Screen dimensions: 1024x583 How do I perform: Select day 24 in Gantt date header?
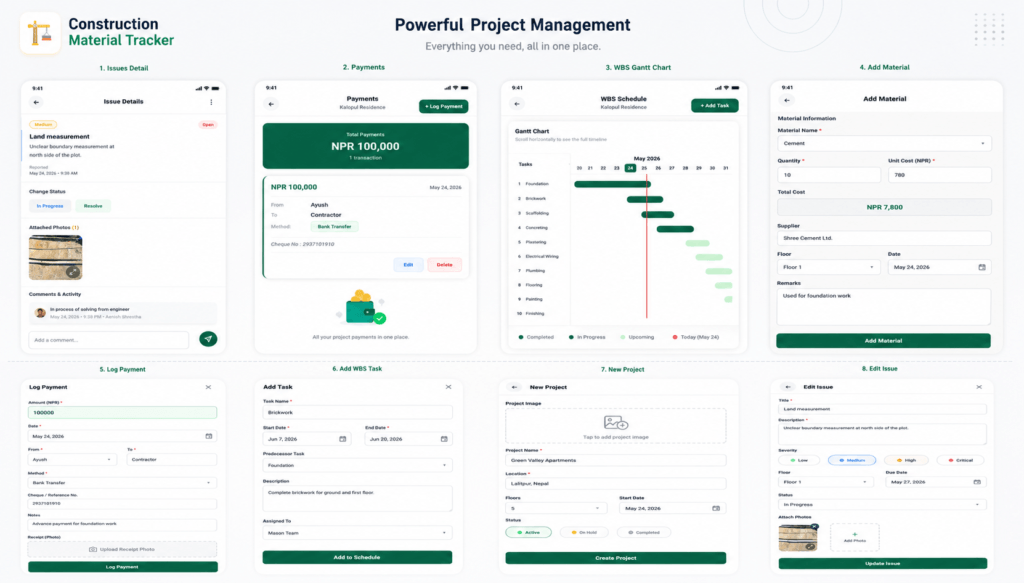click(x=630, y=168)
